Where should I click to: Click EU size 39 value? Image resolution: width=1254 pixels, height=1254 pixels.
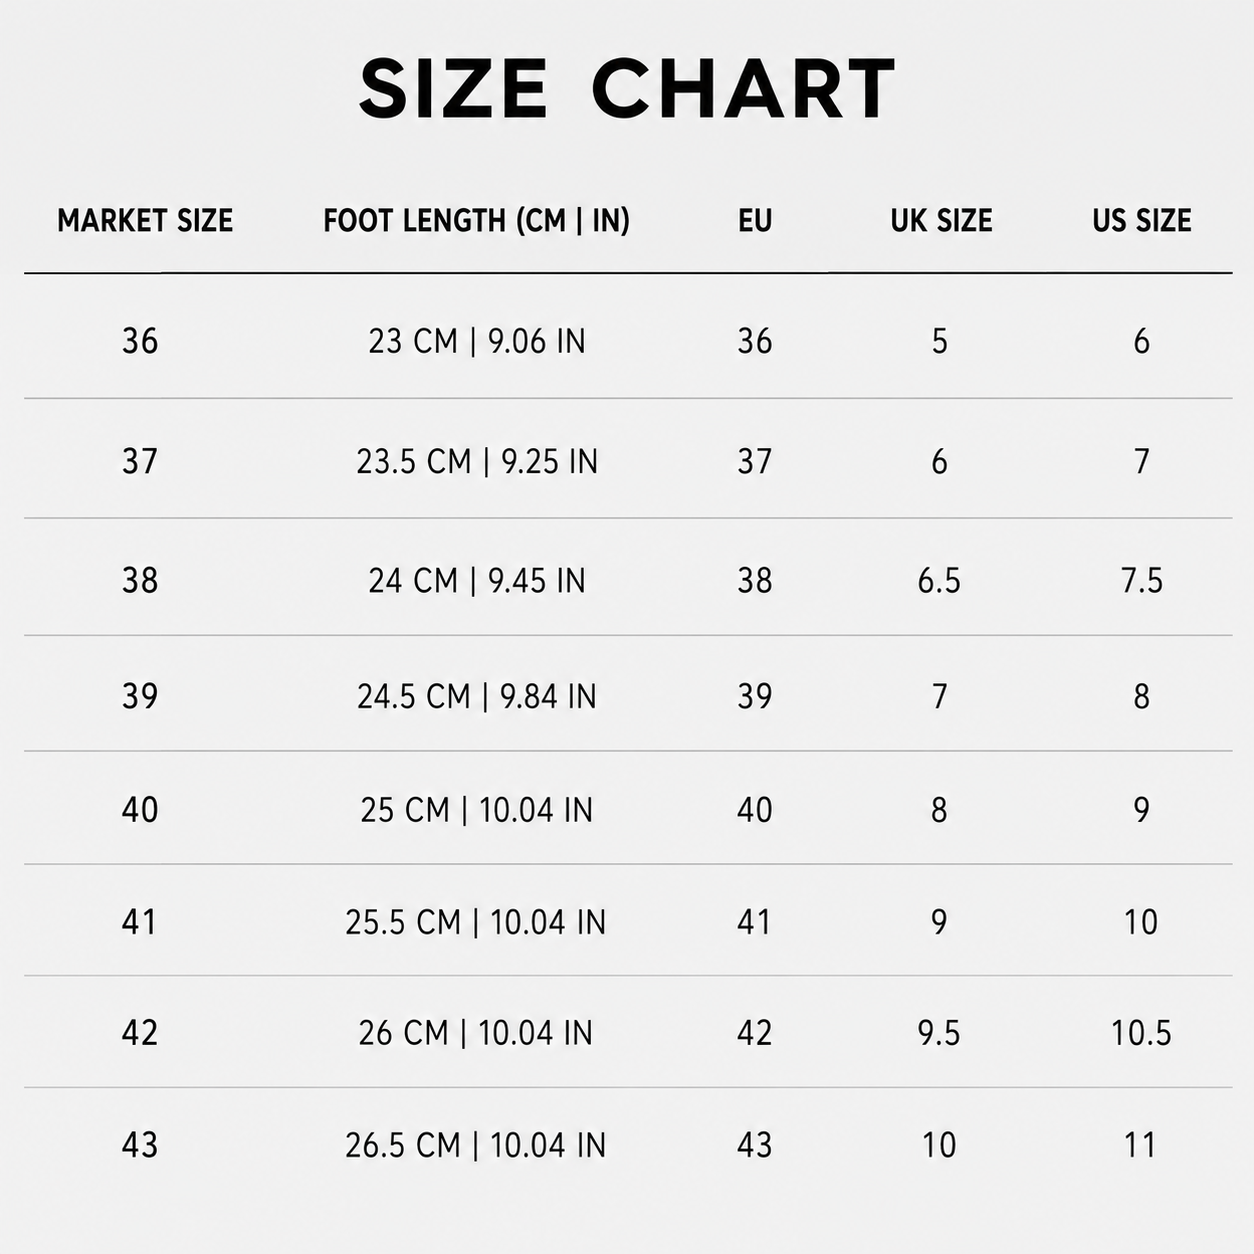pos(755,696)
